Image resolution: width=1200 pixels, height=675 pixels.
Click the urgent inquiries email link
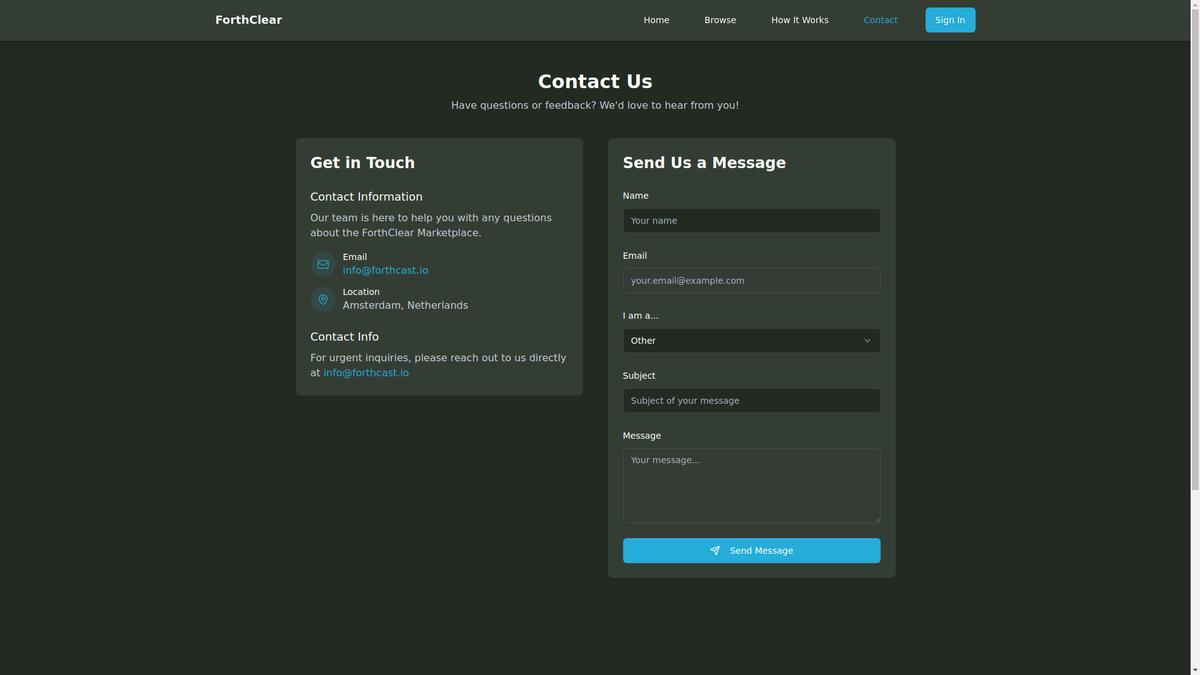point(366,373)
